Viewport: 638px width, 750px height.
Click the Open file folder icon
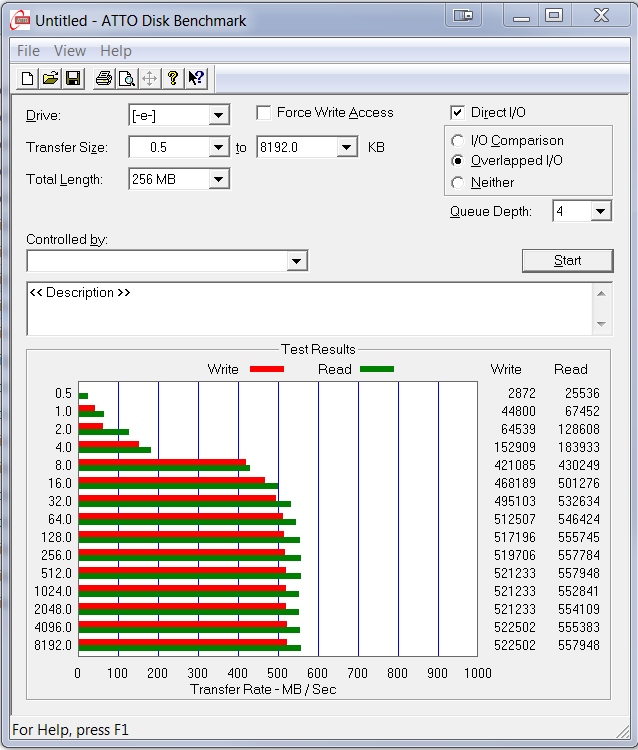pos(50,78)
